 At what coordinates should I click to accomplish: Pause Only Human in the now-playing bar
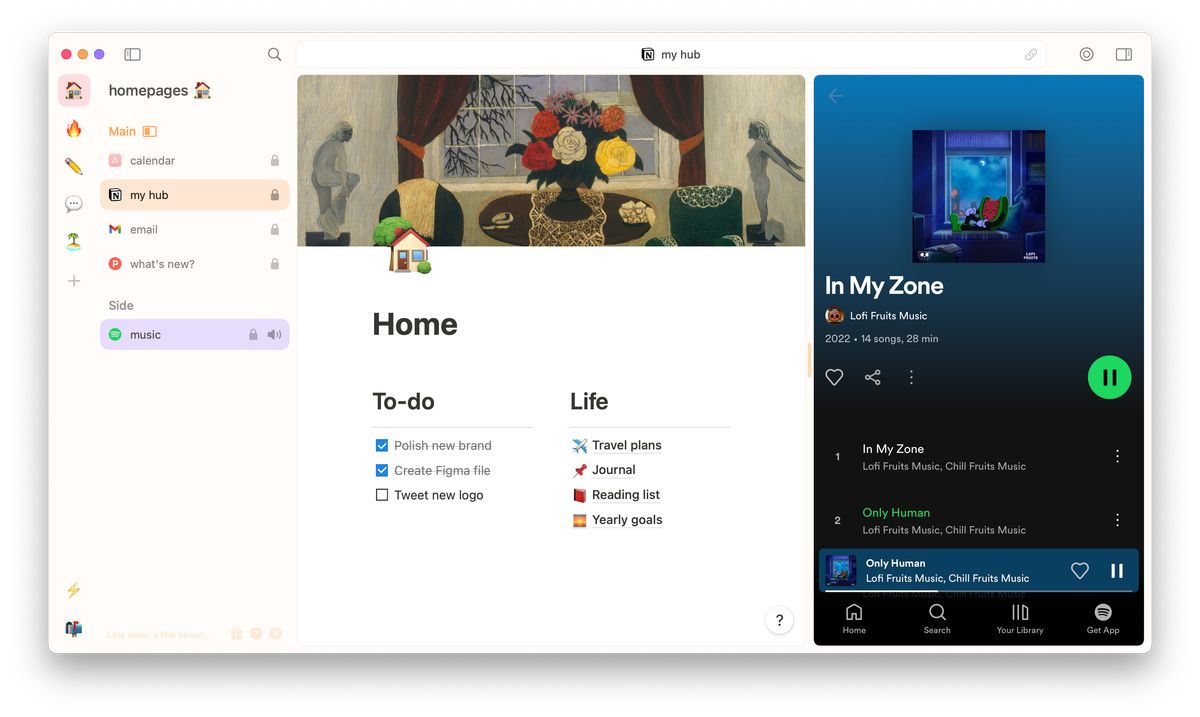point(1117,571)
